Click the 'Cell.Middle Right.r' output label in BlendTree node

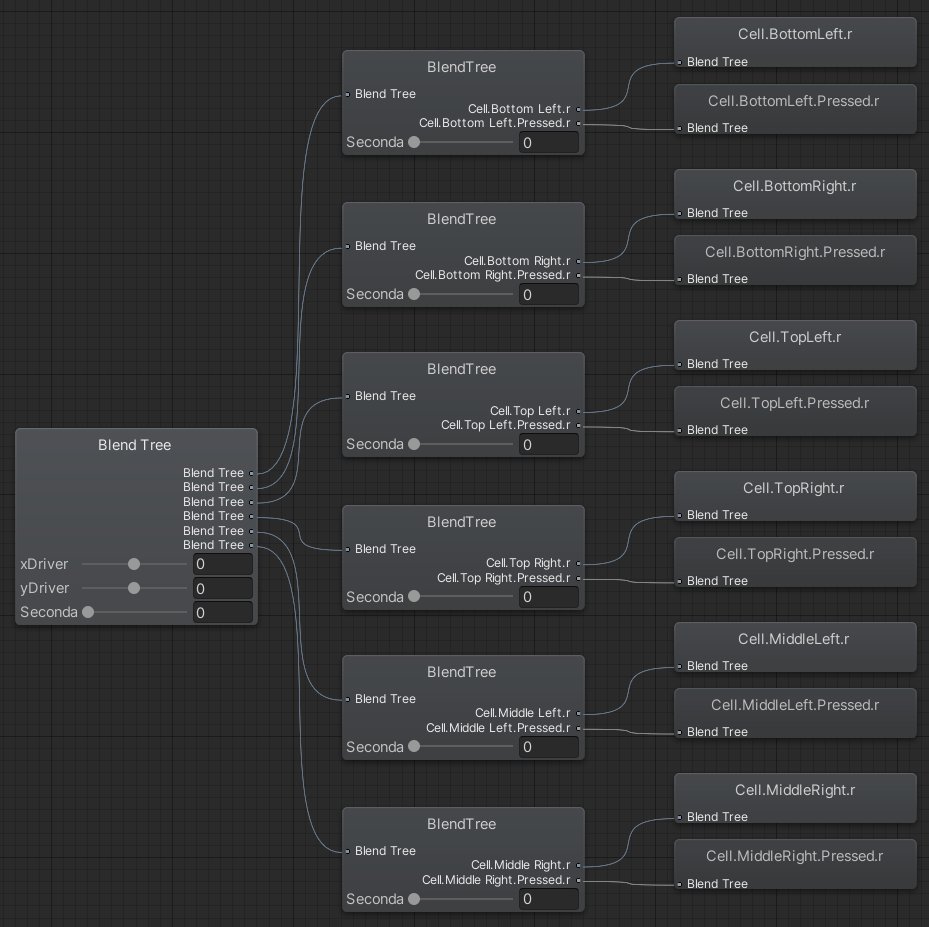pos(521,865)
